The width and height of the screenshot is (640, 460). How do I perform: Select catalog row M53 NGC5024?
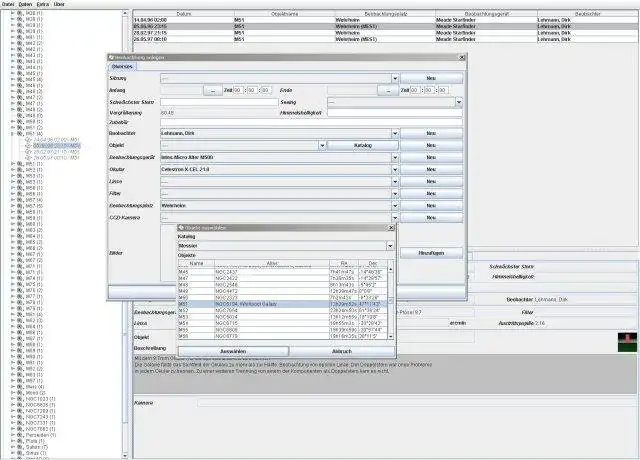[x=282, y=317]
